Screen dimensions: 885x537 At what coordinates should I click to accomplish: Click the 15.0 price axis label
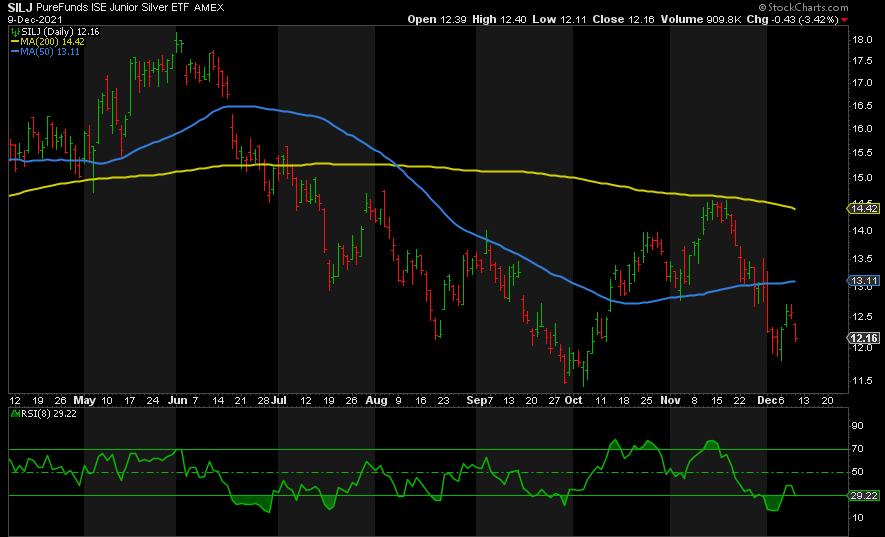click(862, 178)
